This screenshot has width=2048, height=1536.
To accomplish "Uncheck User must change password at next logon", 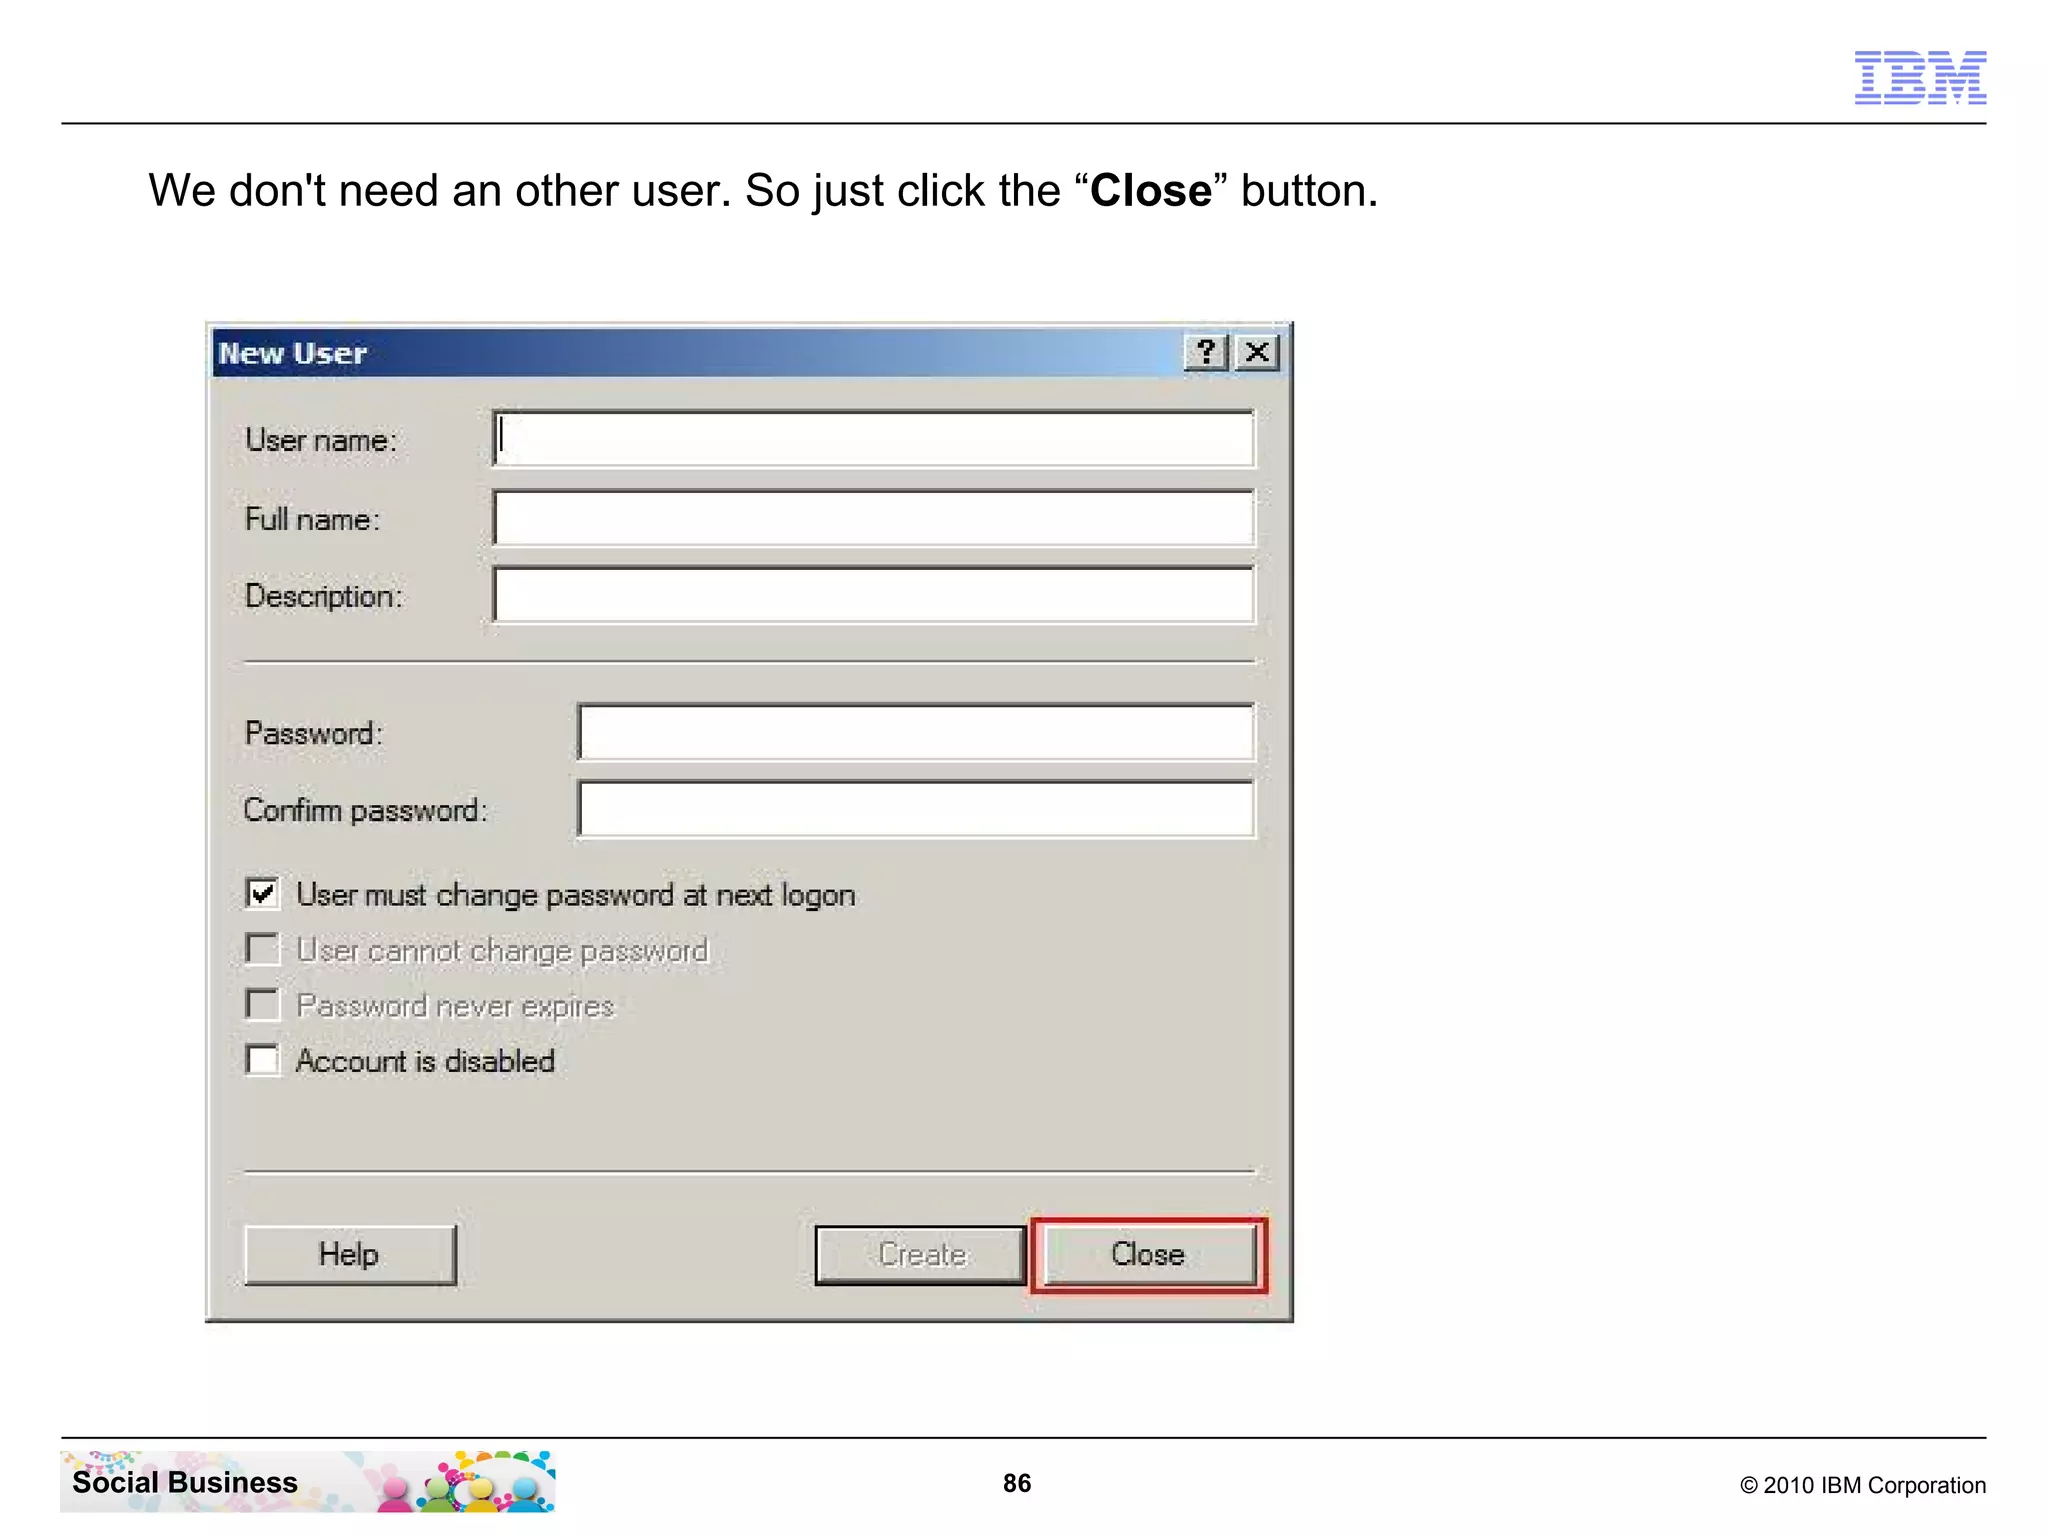I will (262, 893).
